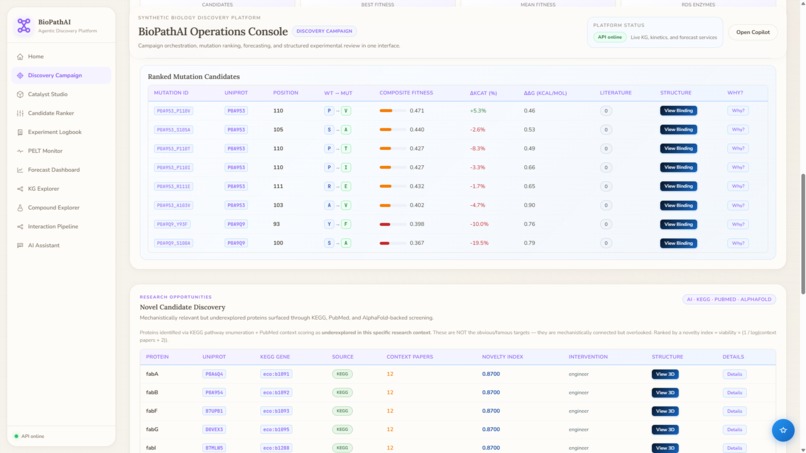The height and width of the screenshot is (453, 806).
Task: Open Candidate Ranker section
Action: pos(61,113)
